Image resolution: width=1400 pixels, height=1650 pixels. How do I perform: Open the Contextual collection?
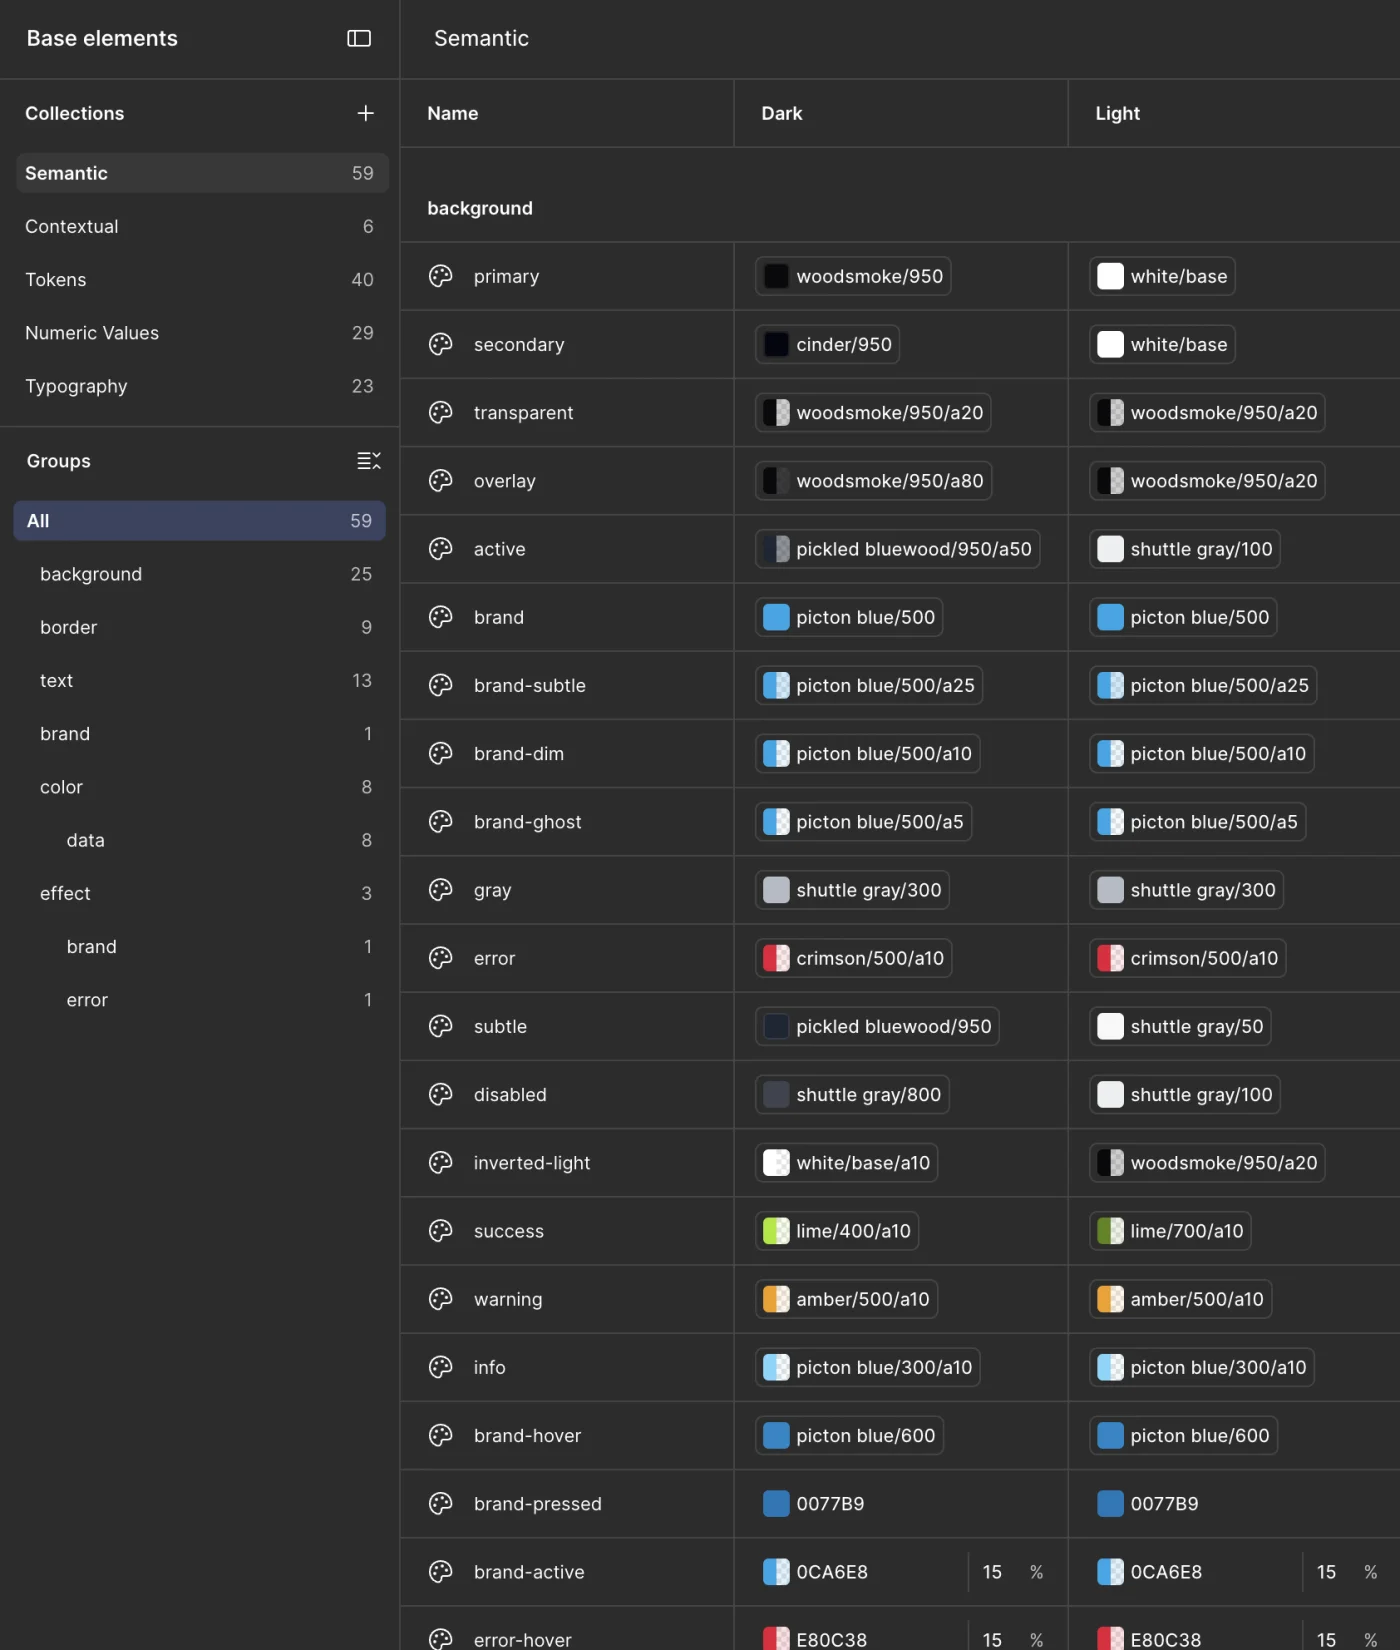(202, 226)
